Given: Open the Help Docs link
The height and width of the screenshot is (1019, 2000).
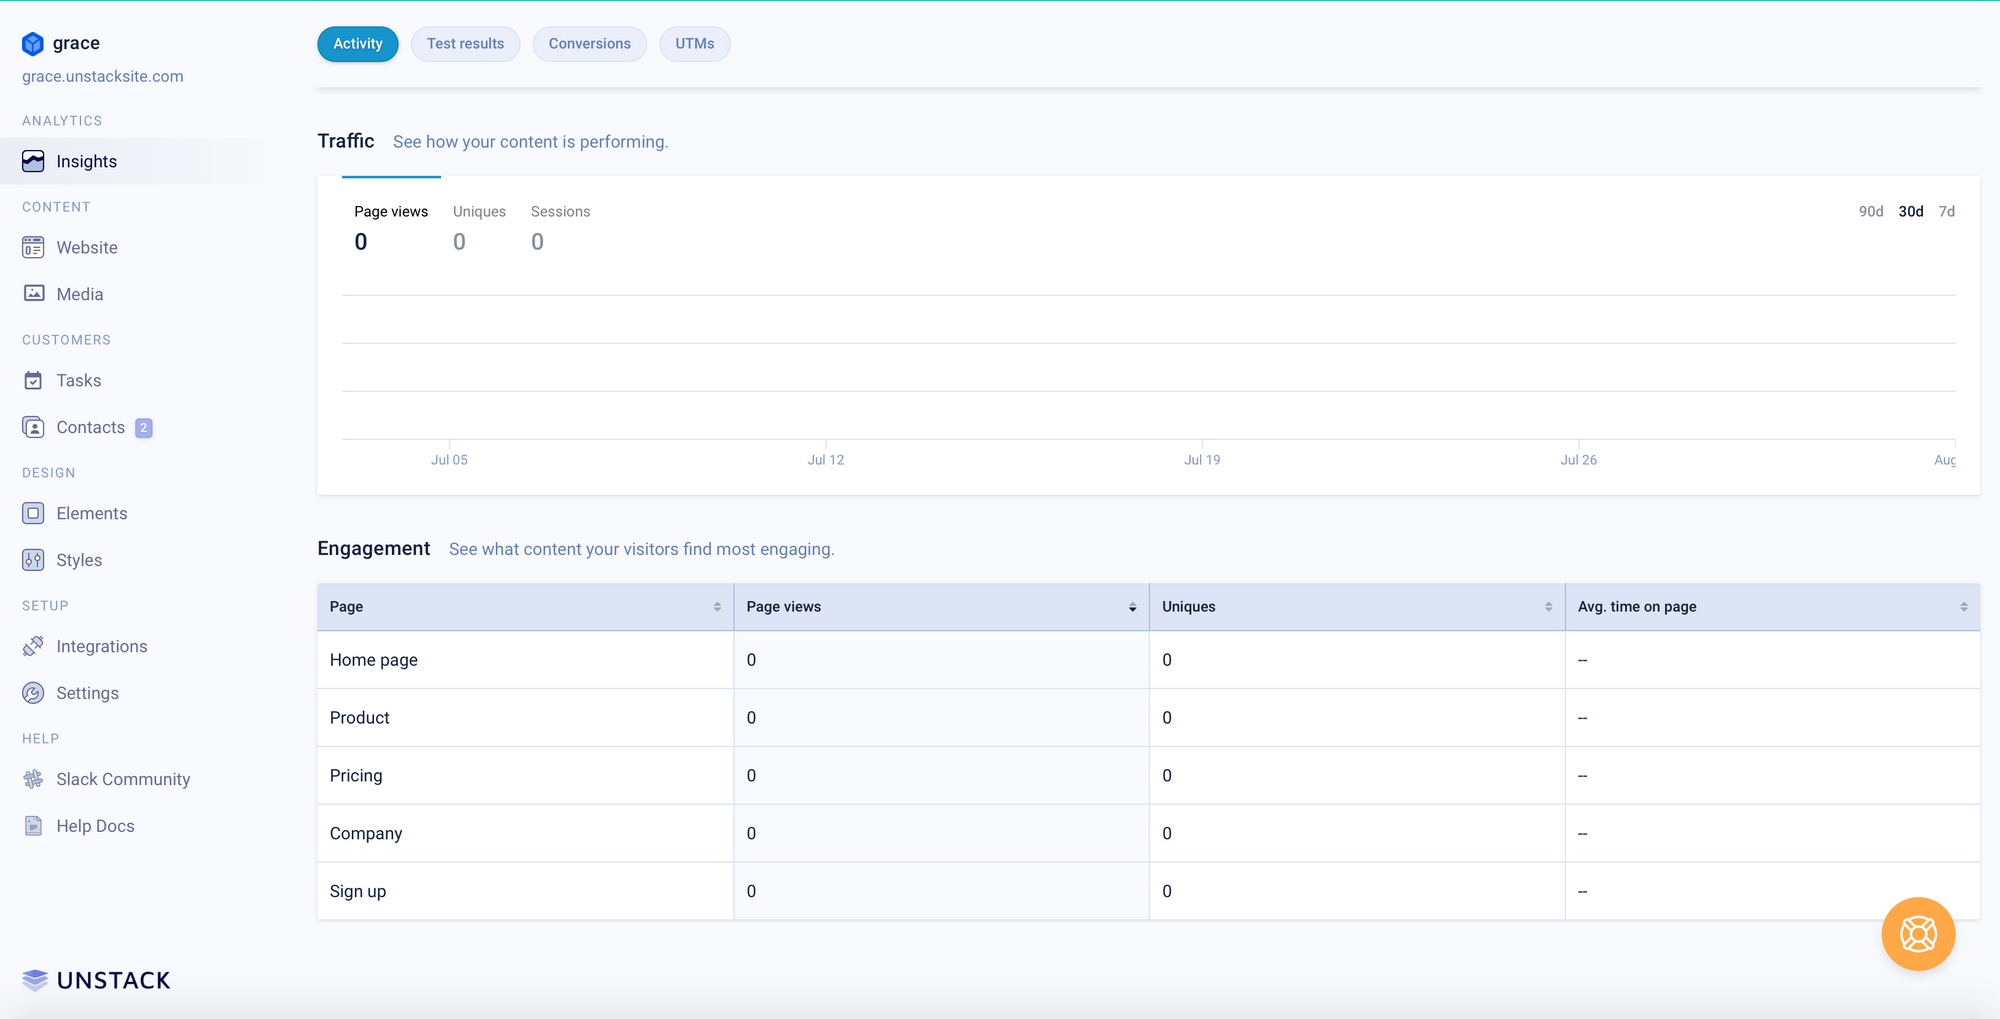Looking at the screenshot, I should (x=95, y=826).
